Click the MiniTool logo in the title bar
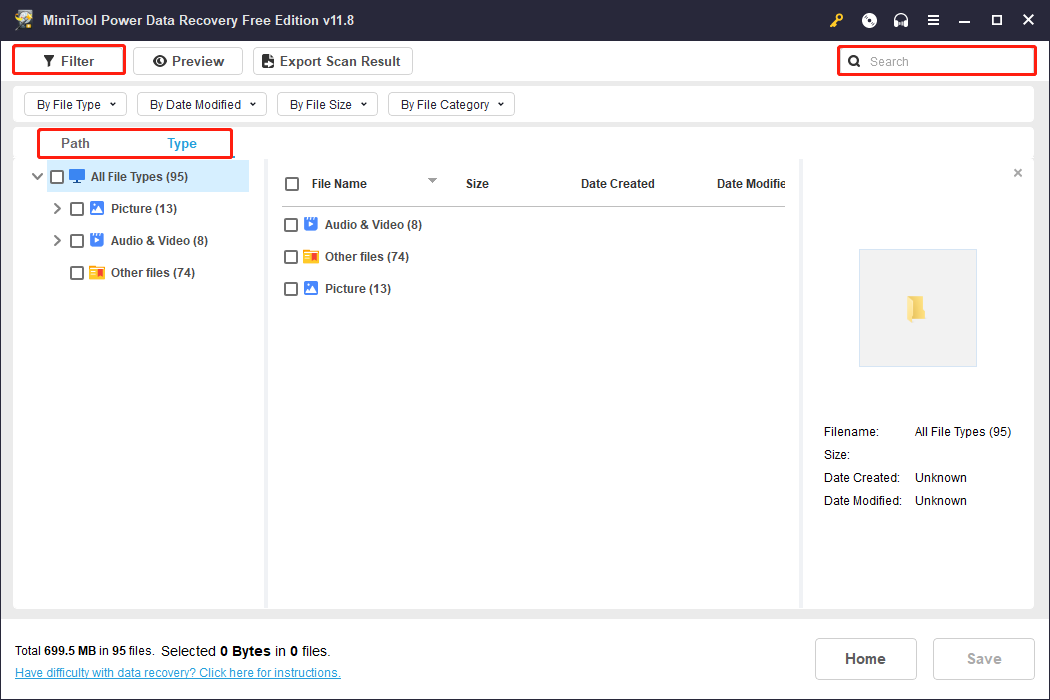The height and width of the screenshot is (700, 1050). [x=24, y=19]
